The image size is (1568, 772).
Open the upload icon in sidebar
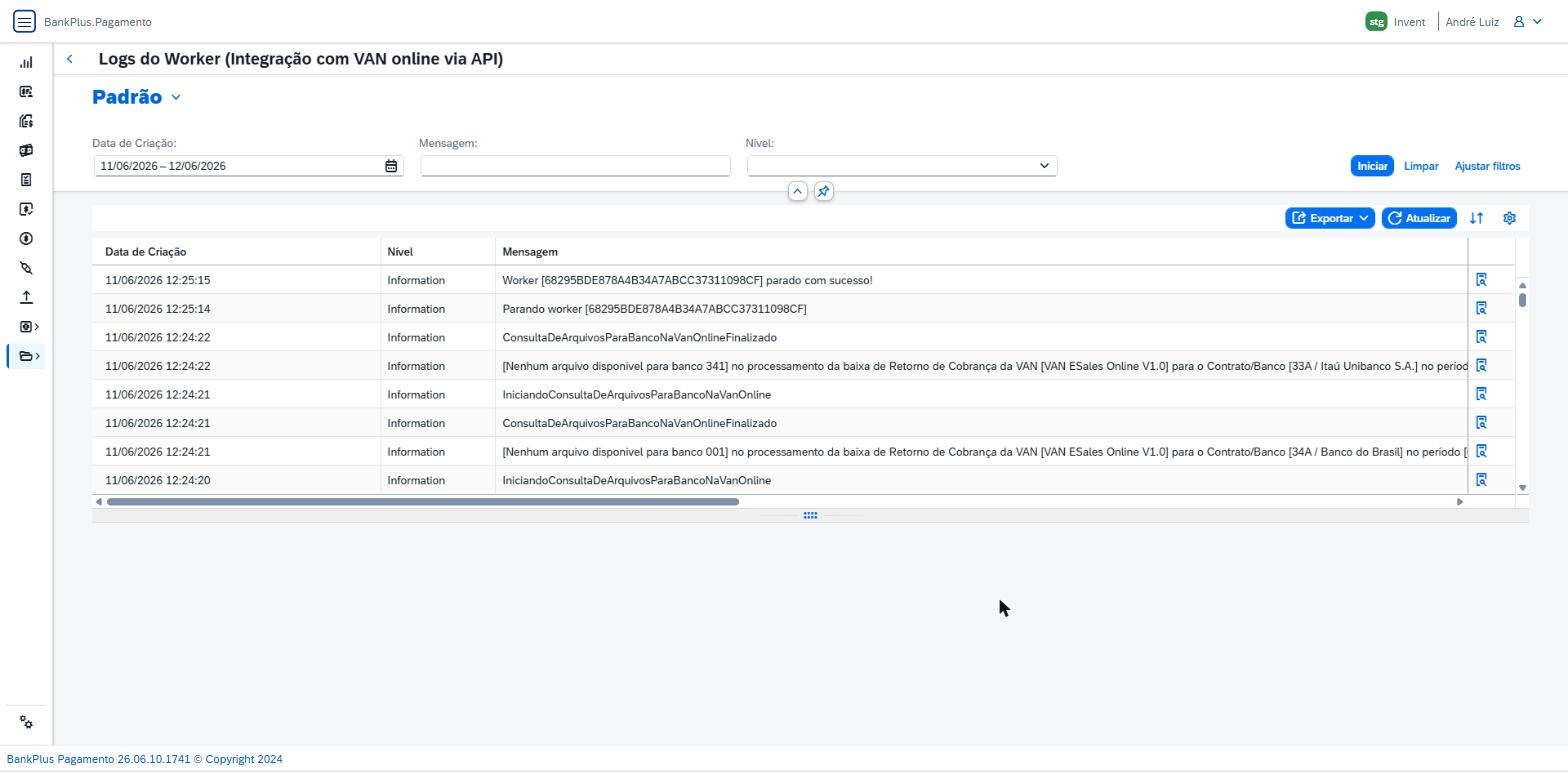coord(26,297)
